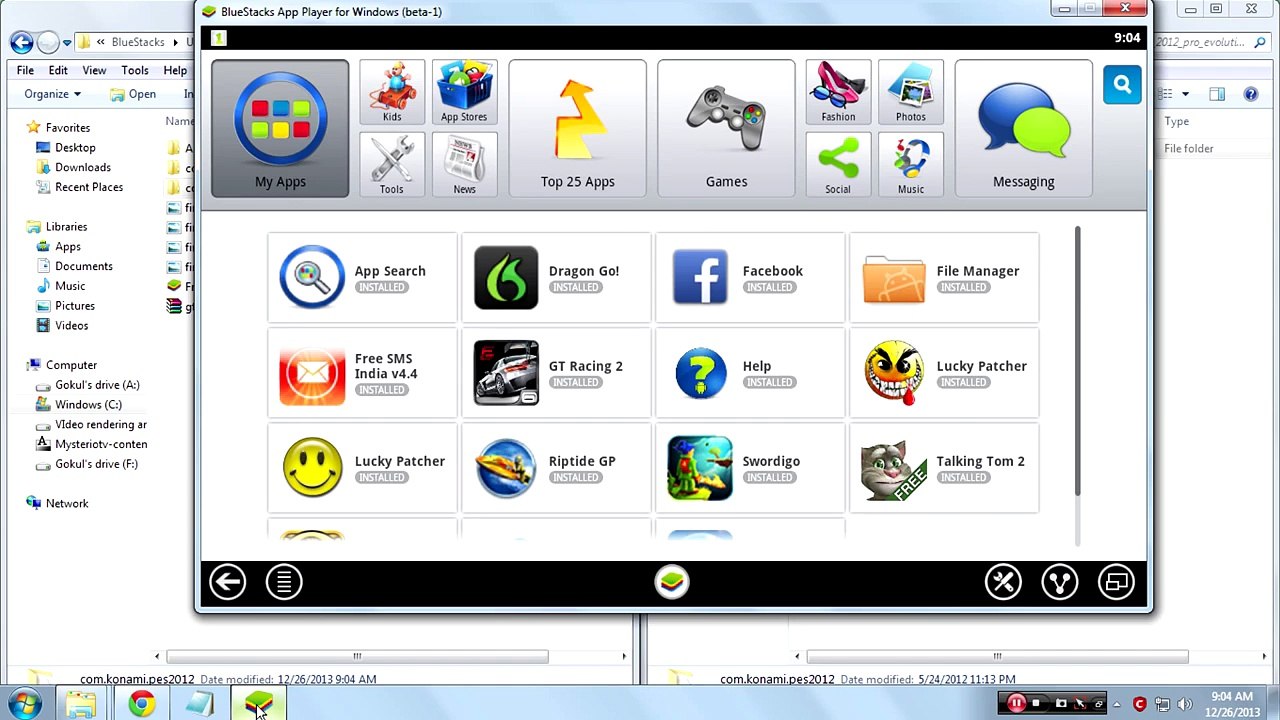Select Recent Places in navigation pane
1280x720 pixels.
[x=89, y=187]
